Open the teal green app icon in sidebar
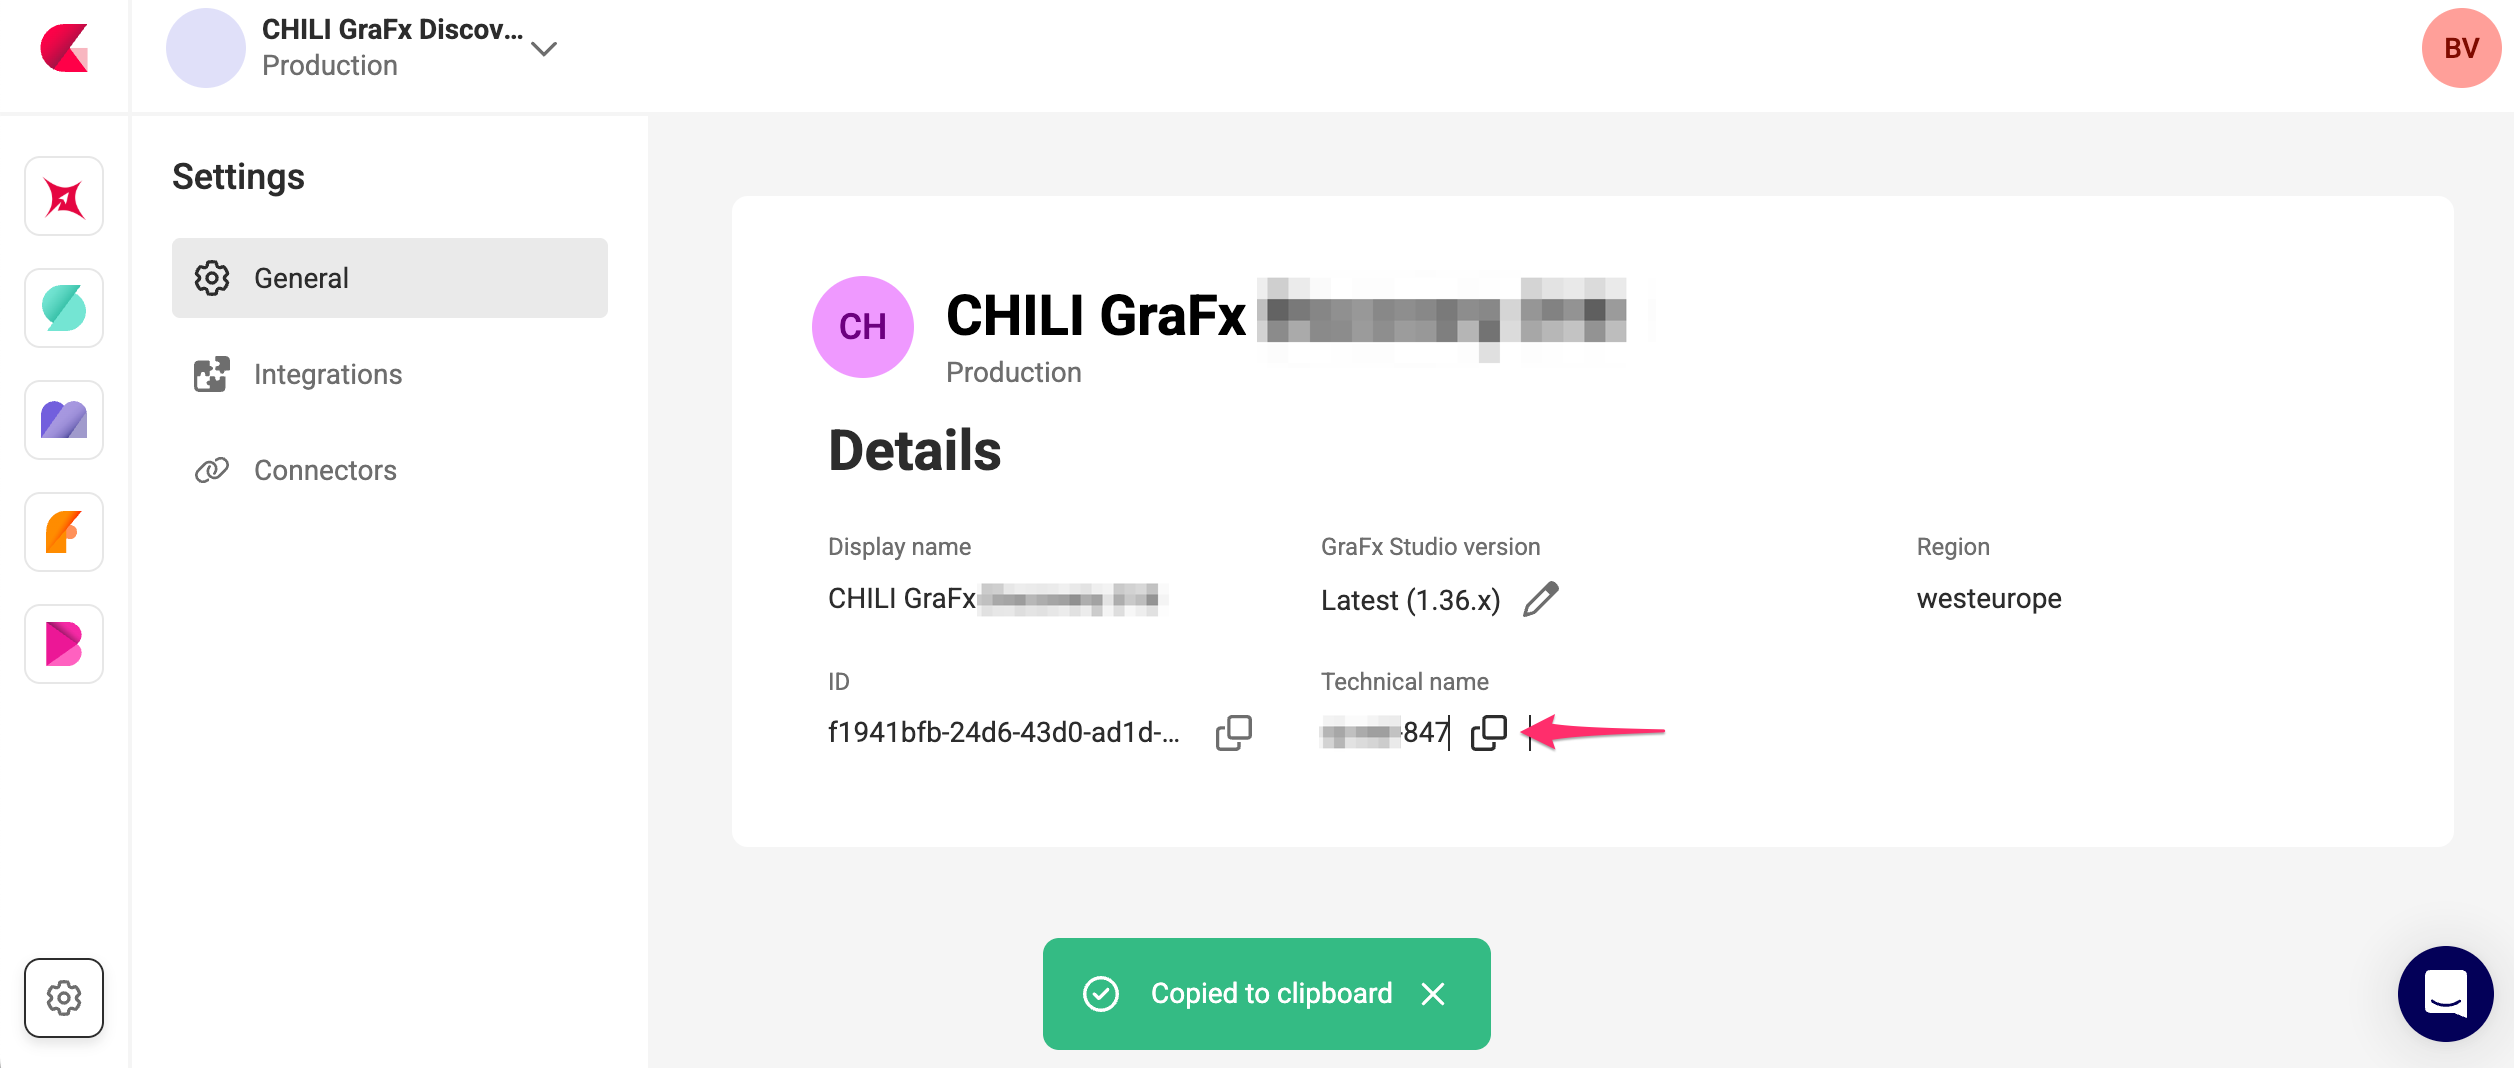The height and width of the screenshot is (1068, 2514). 64,308
